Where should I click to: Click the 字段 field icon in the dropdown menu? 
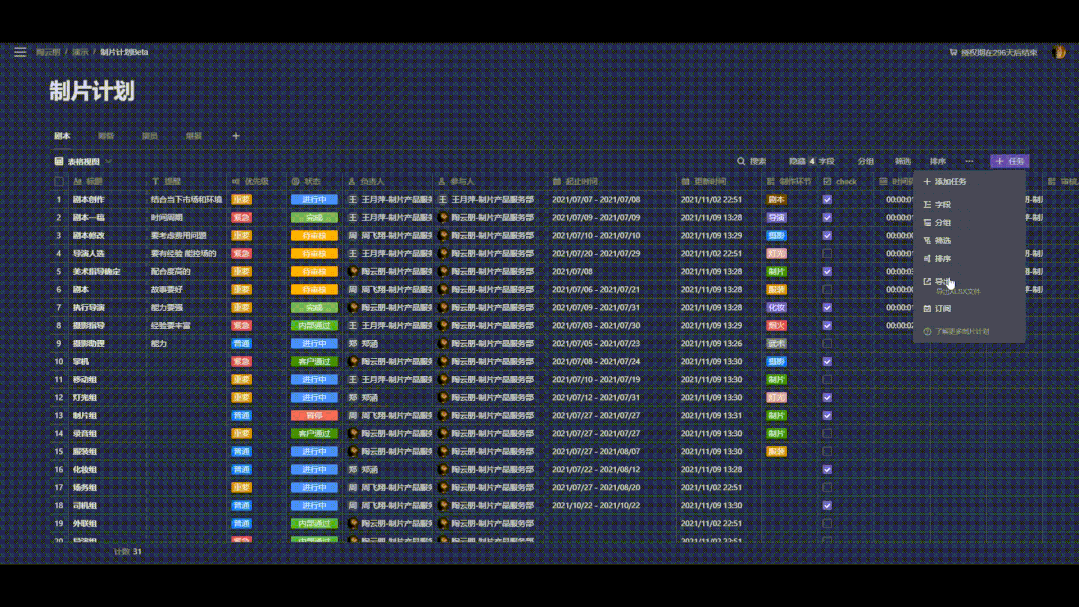tap(927, 205)
